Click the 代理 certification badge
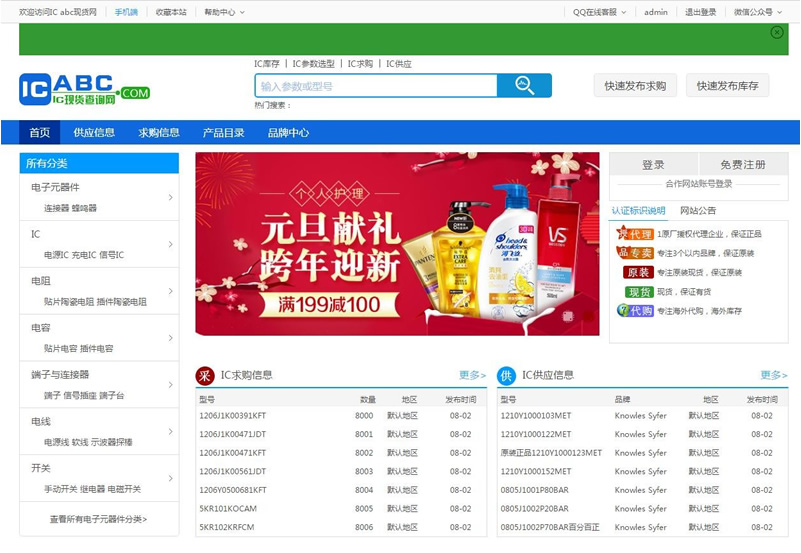Viewport: 801px width, 553px height. [635, 234]
